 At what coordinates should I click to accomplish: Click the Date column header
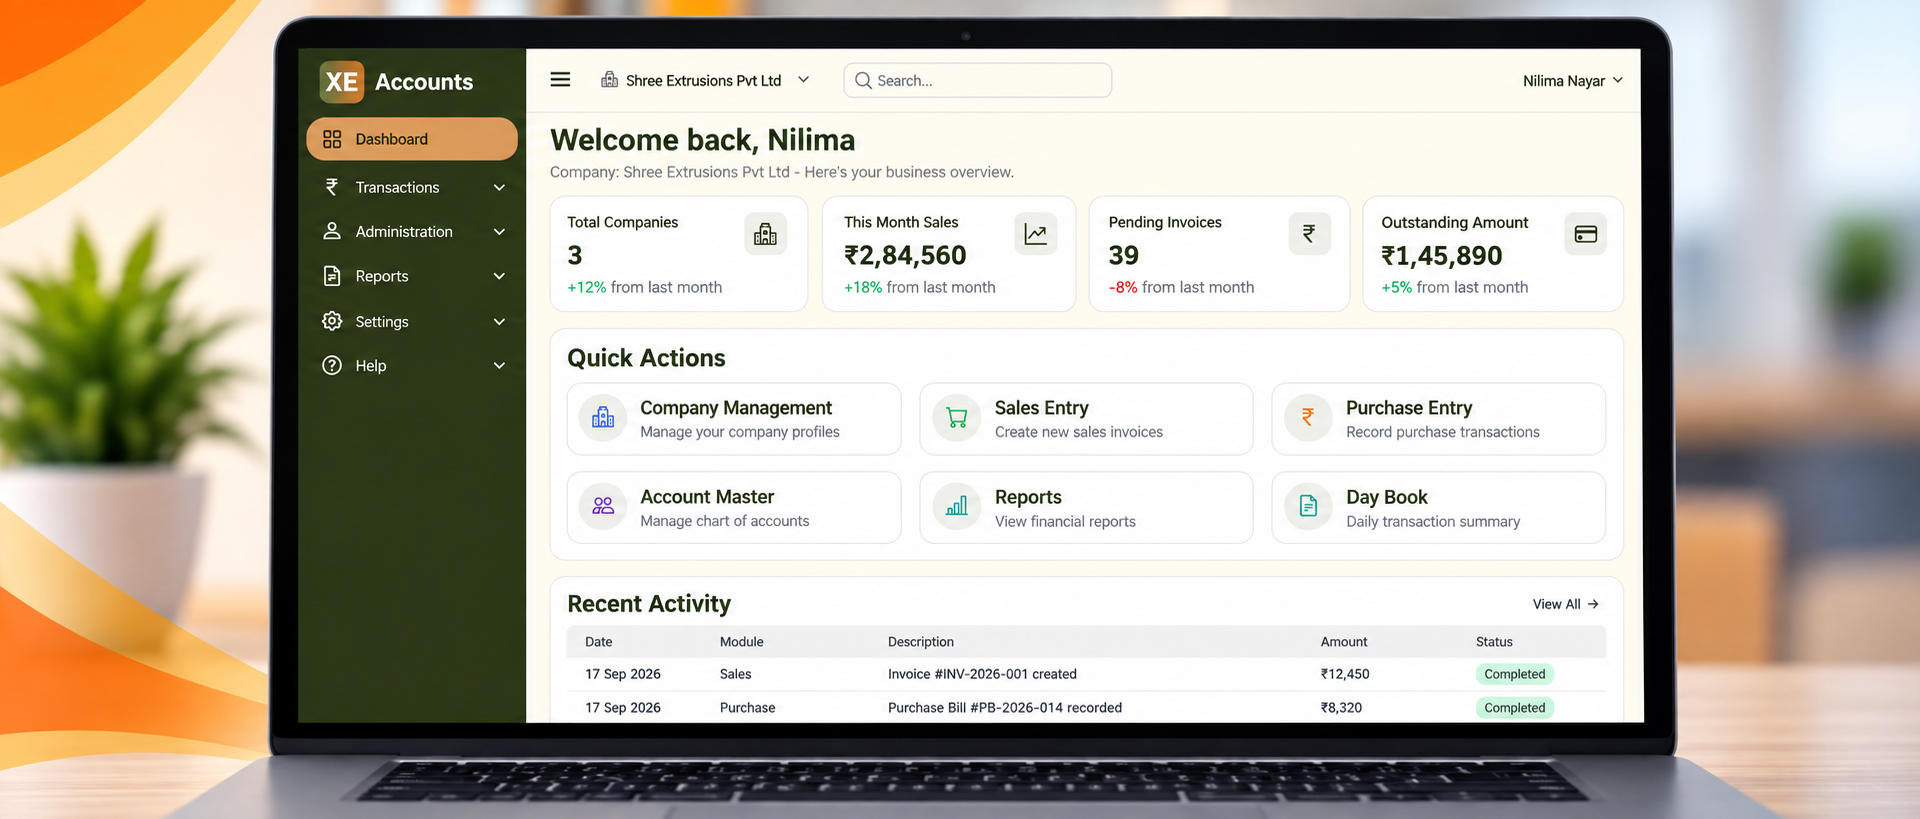pos(598,642)
